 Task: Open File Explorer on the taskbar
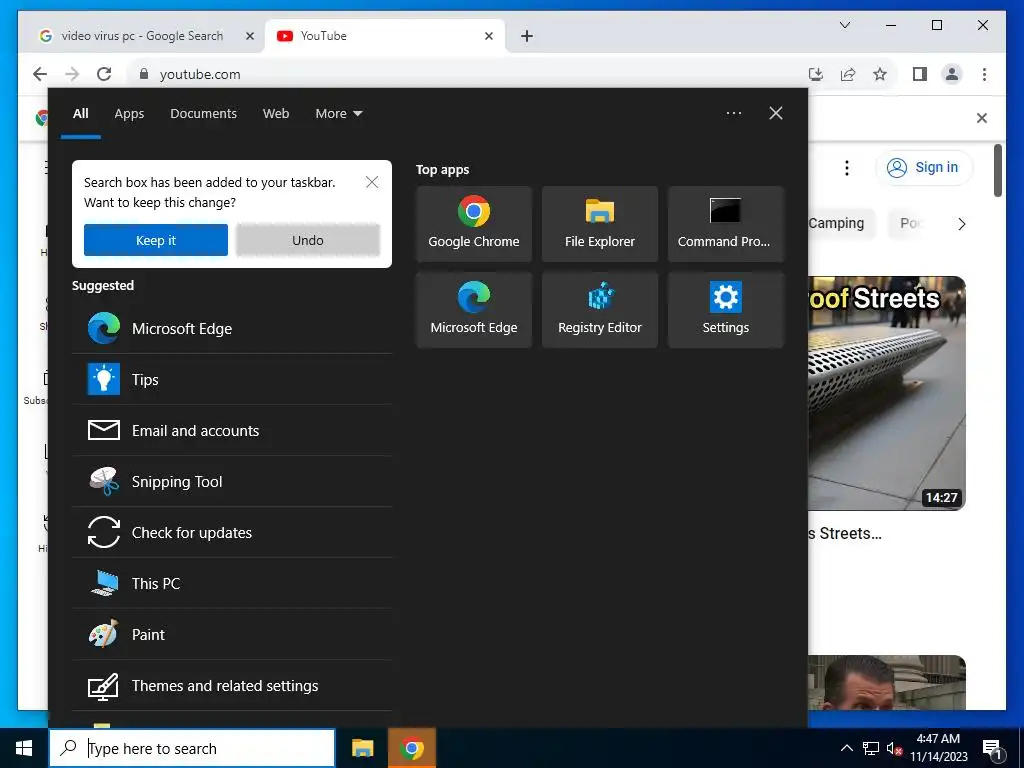coord(362,748)
